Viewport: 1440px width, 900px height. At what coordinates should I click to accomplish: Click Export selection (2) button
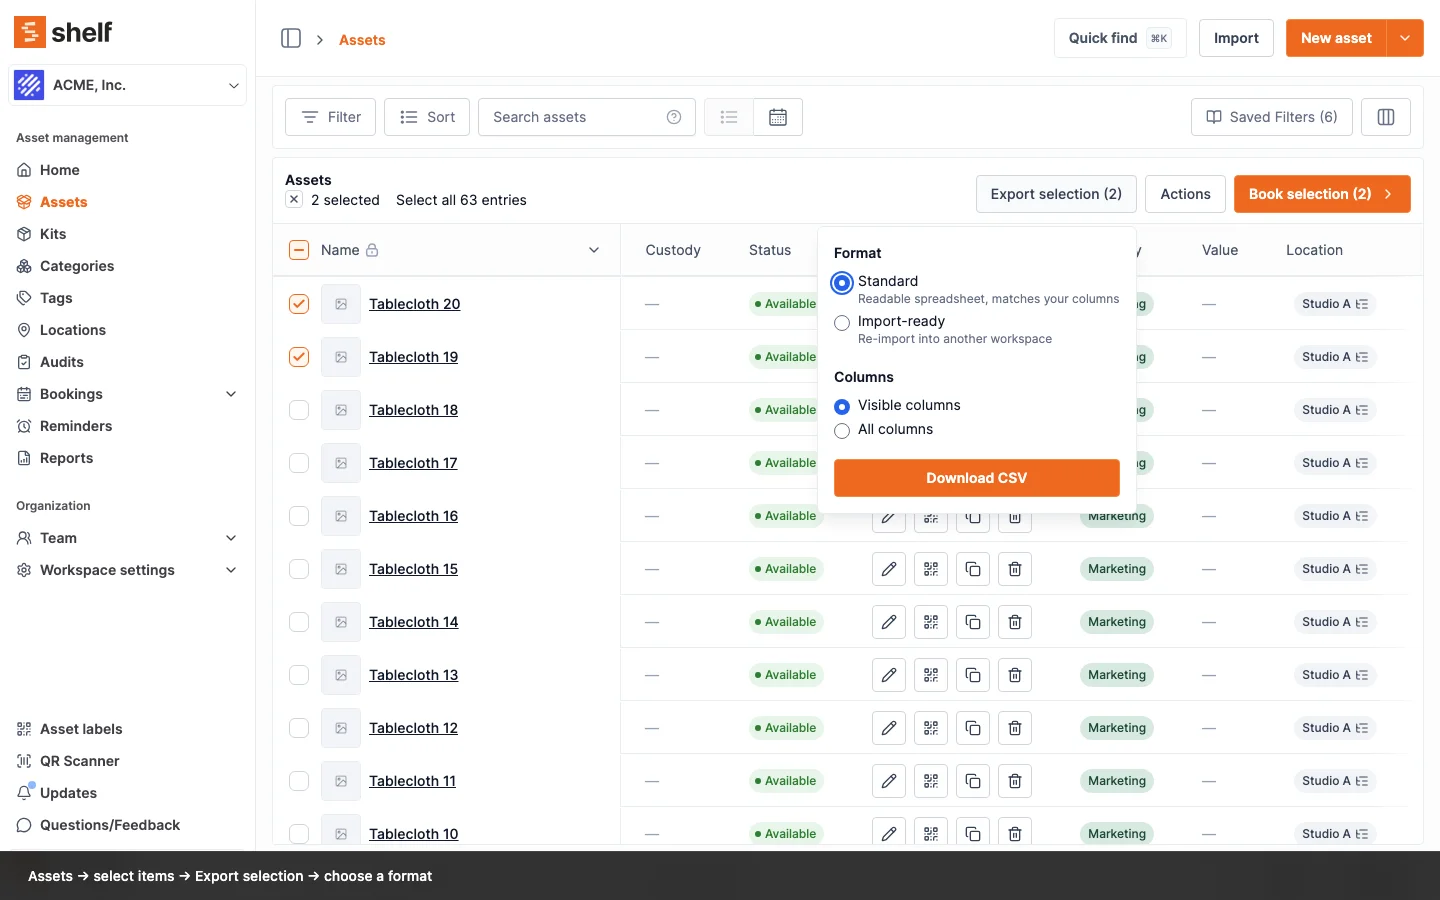pos(1056,194)
